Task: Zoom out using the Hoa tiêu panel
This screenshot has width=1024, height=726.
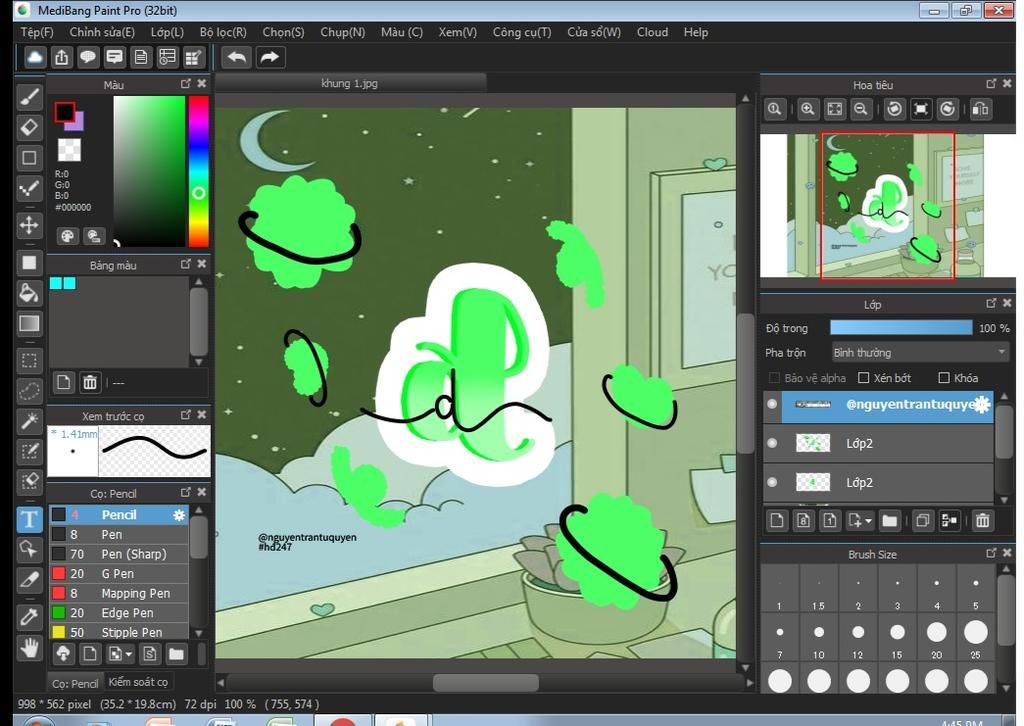Action: click(861, 109)
